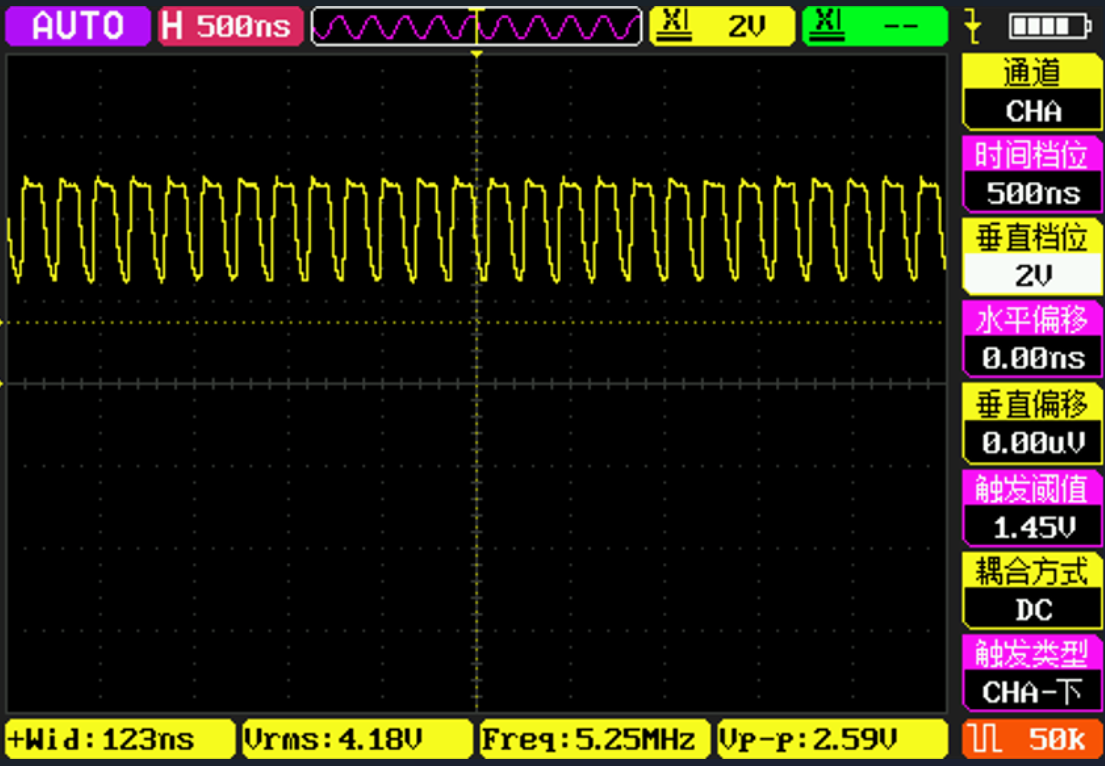Click the Vrms:4.18V measurement readout
This screenshot has height=766, width=1105.
point(357,739)
